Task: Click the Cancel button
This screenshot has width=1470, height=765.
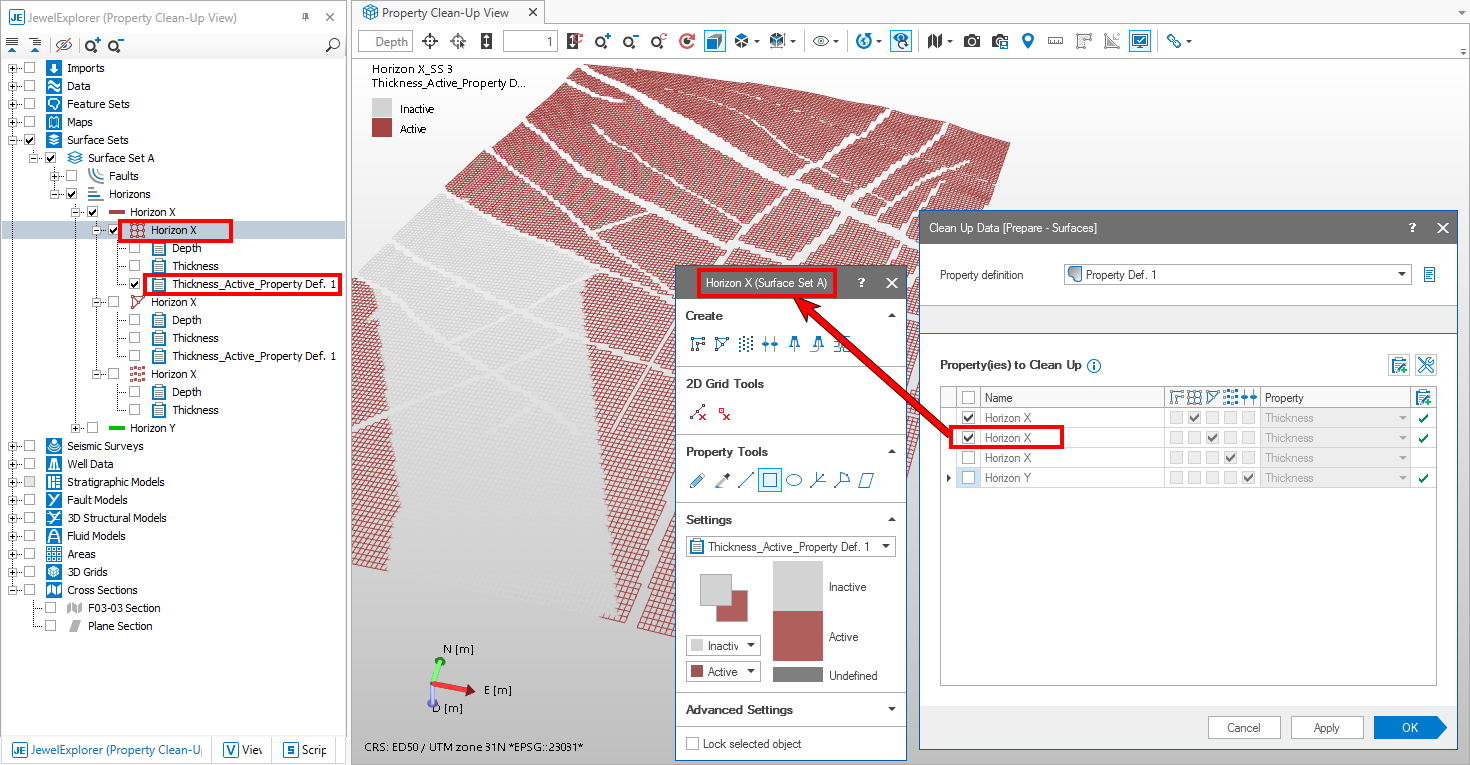Action: click(1244, 728)
